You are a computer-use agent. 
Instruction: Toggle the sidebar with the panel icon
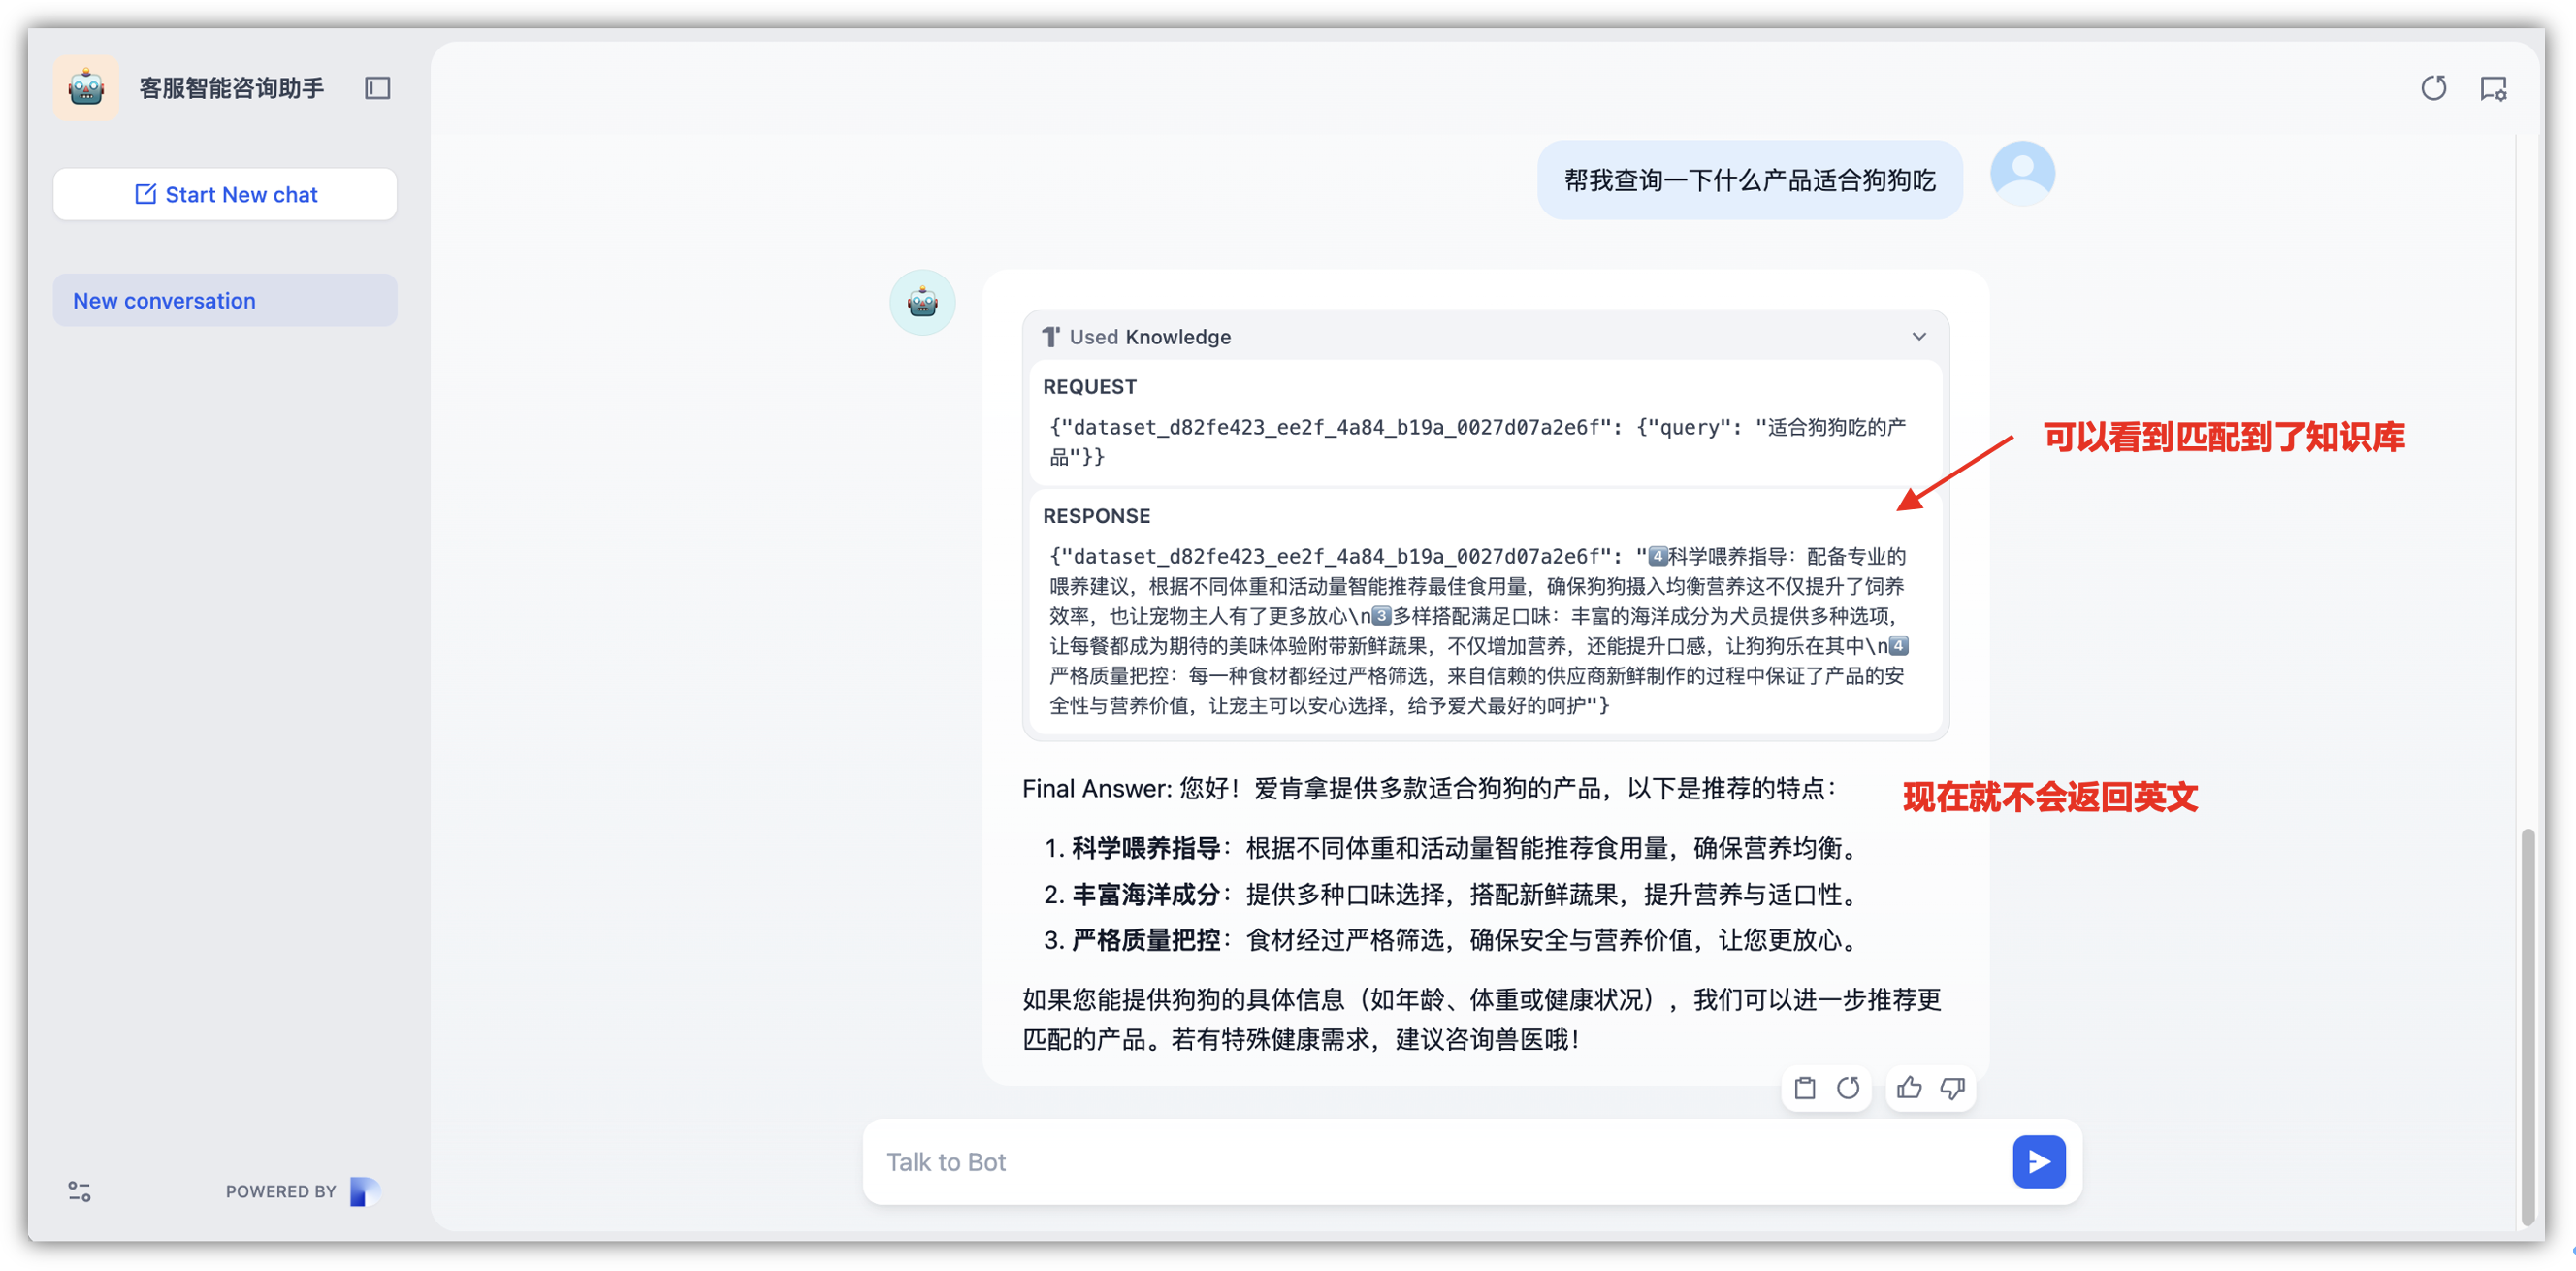(x=377, y=88)
